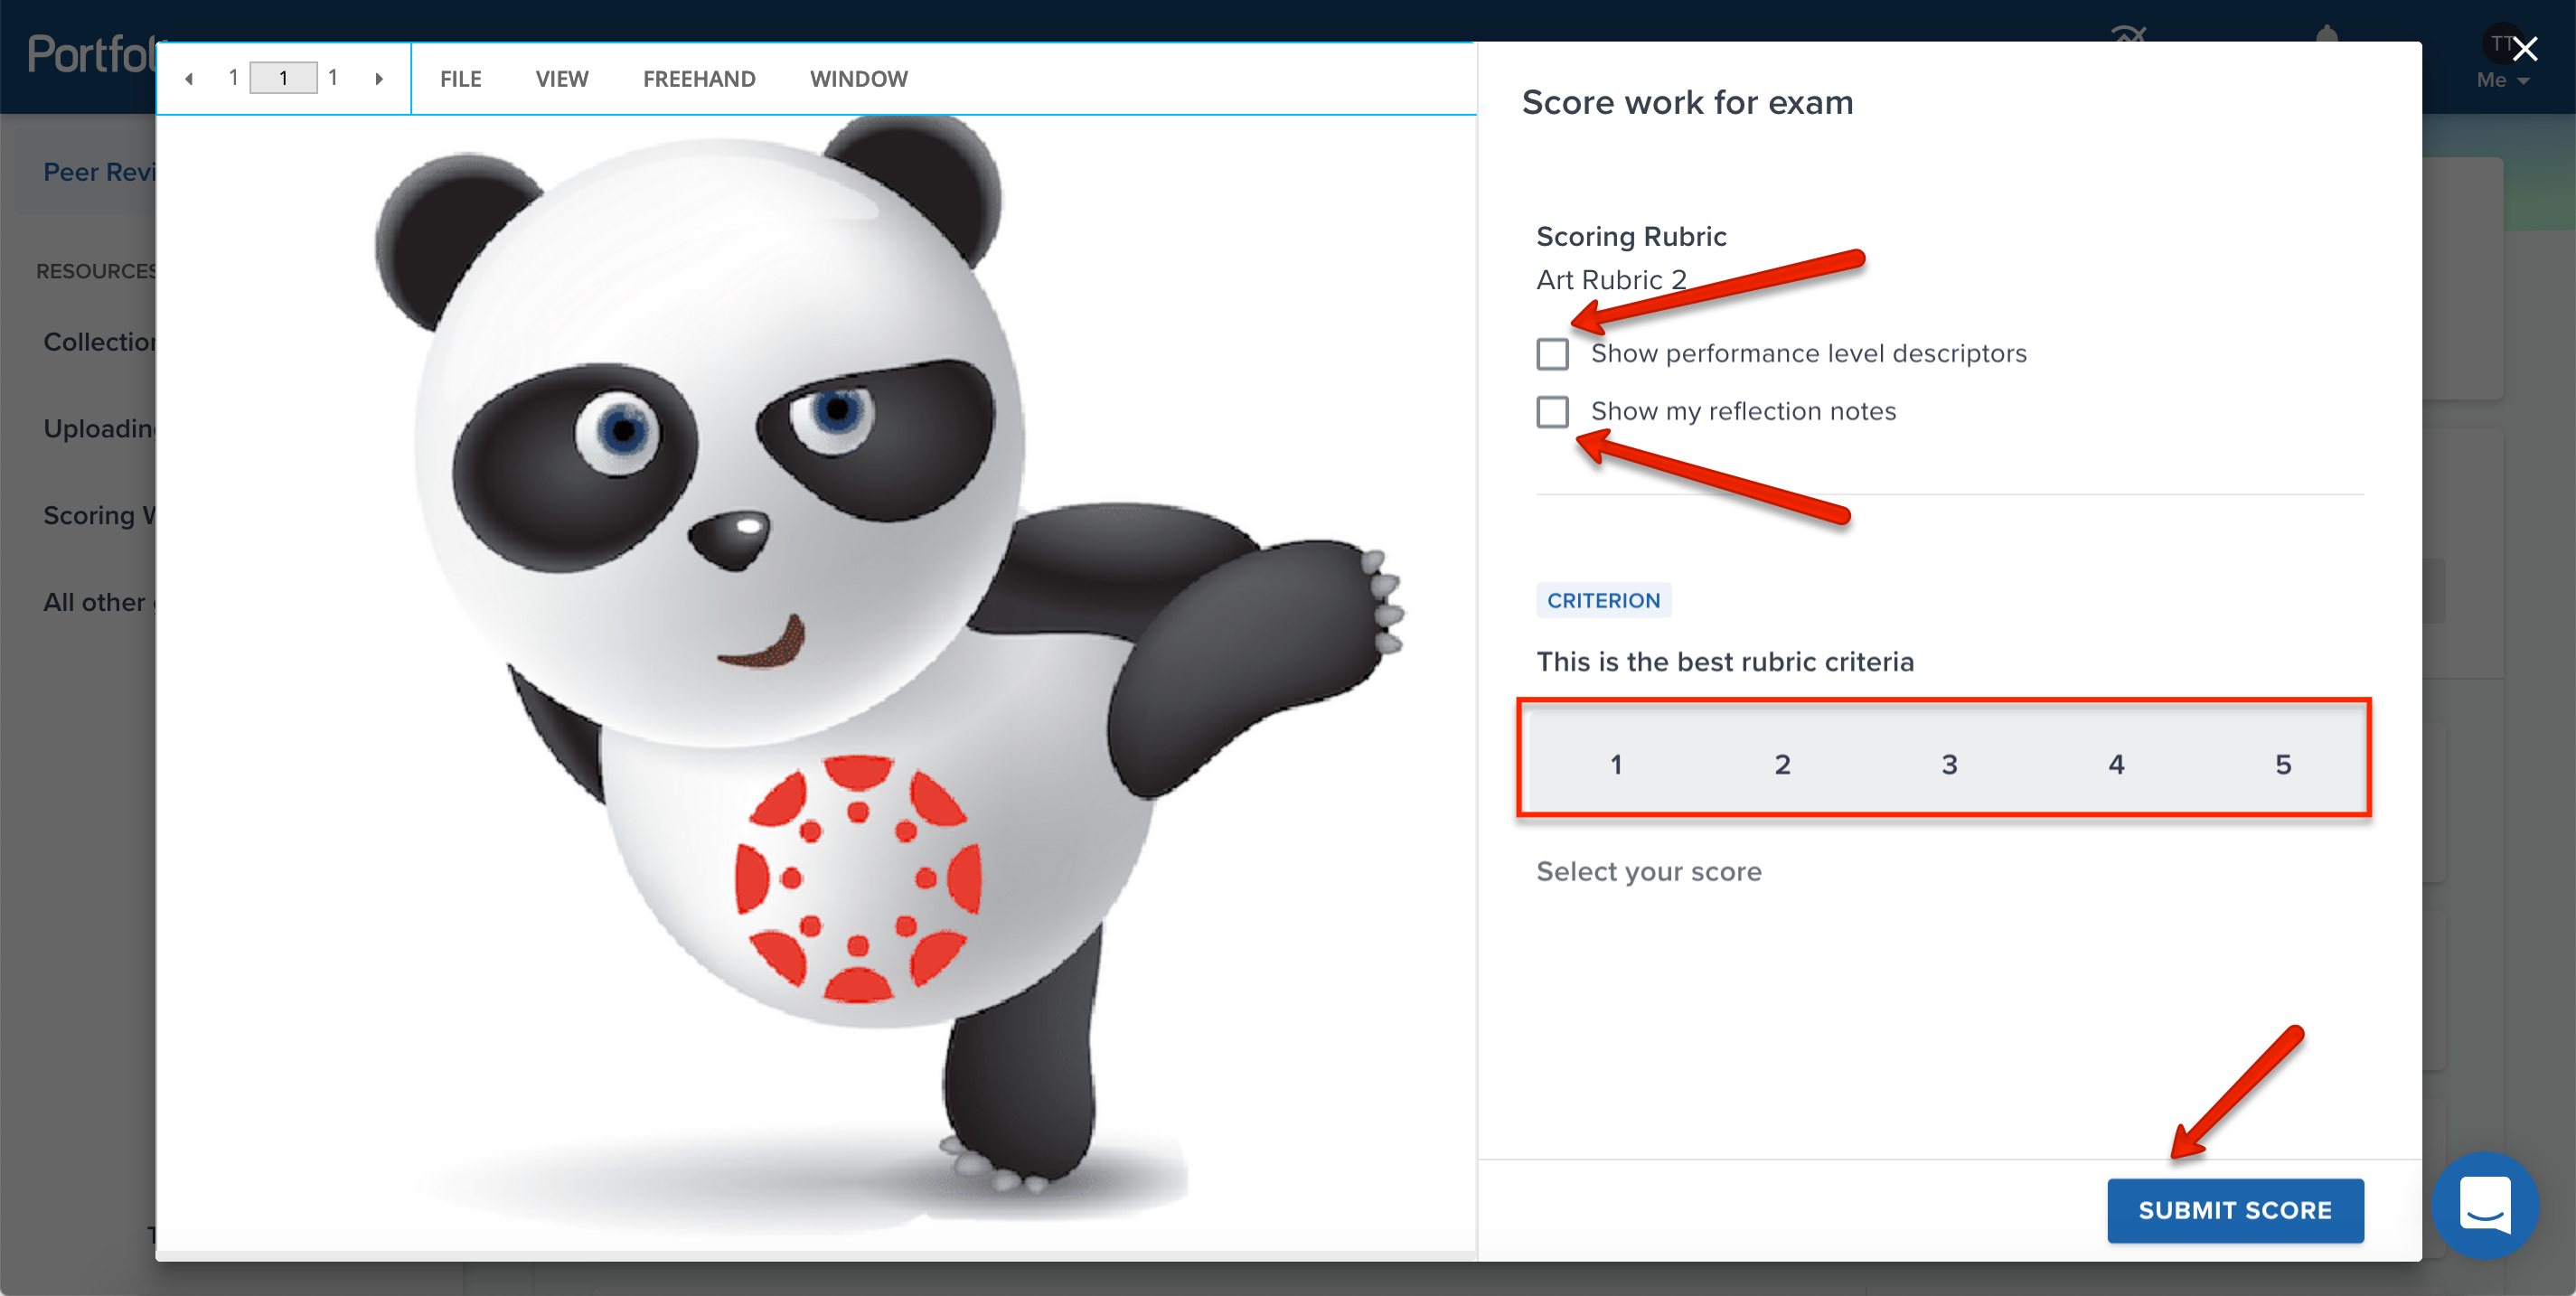Click the page number input field

[x=283, y=78]
